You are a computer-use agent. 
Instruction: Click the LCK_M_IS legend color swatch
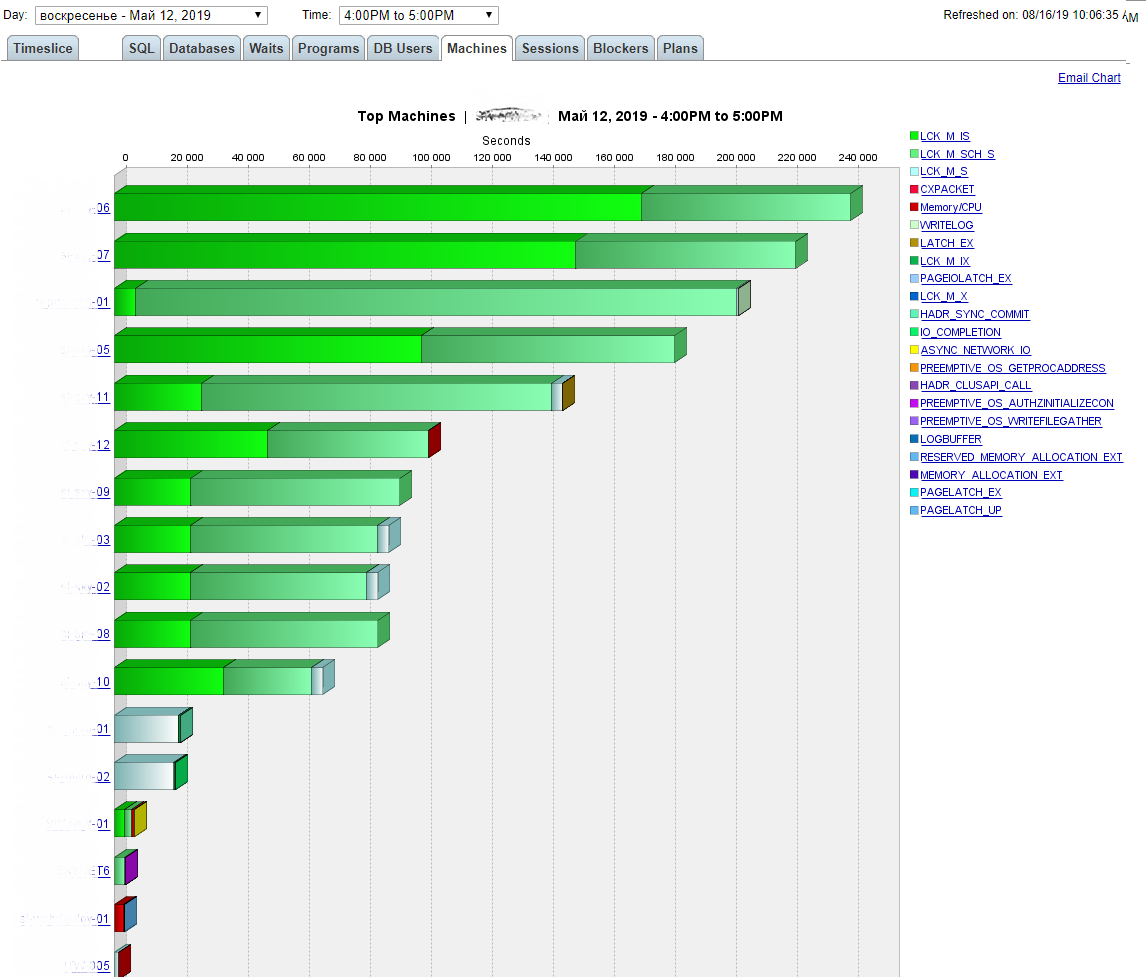(914, 136)
